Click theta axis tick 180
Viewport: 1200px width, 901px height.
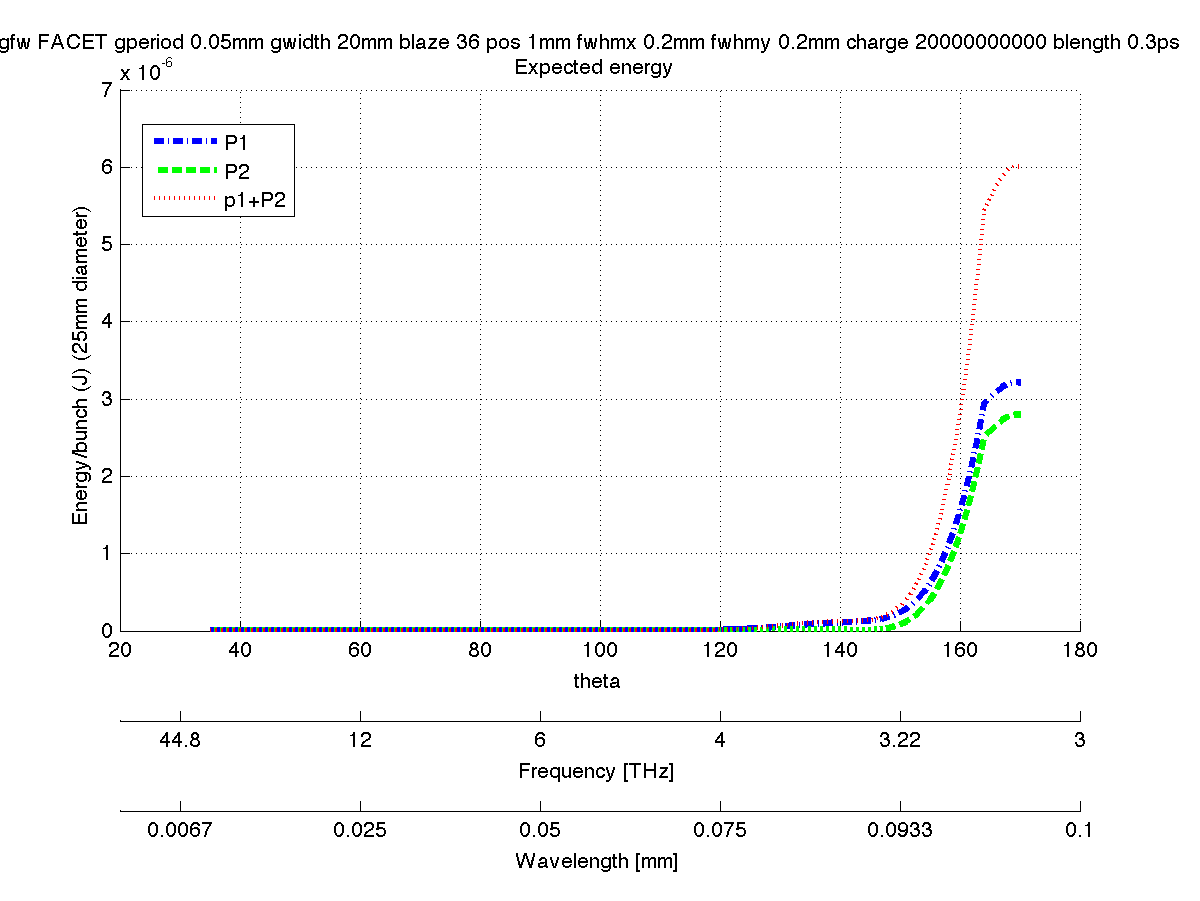pyautogui.click(x=1080, y=650)
